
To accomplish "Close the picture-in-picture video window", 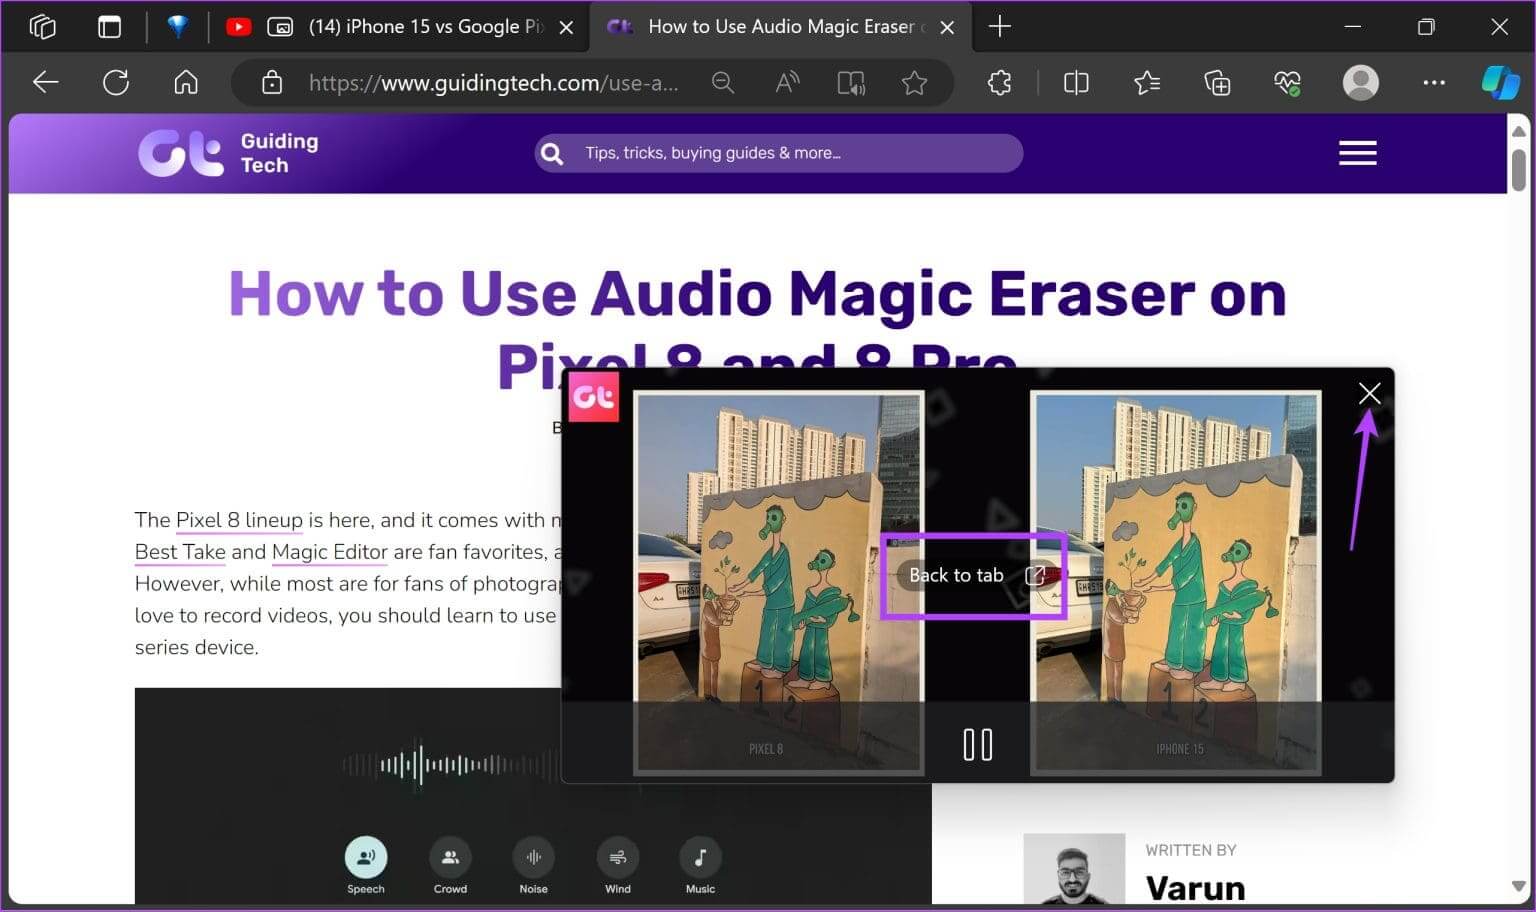I will (1369, 393).
